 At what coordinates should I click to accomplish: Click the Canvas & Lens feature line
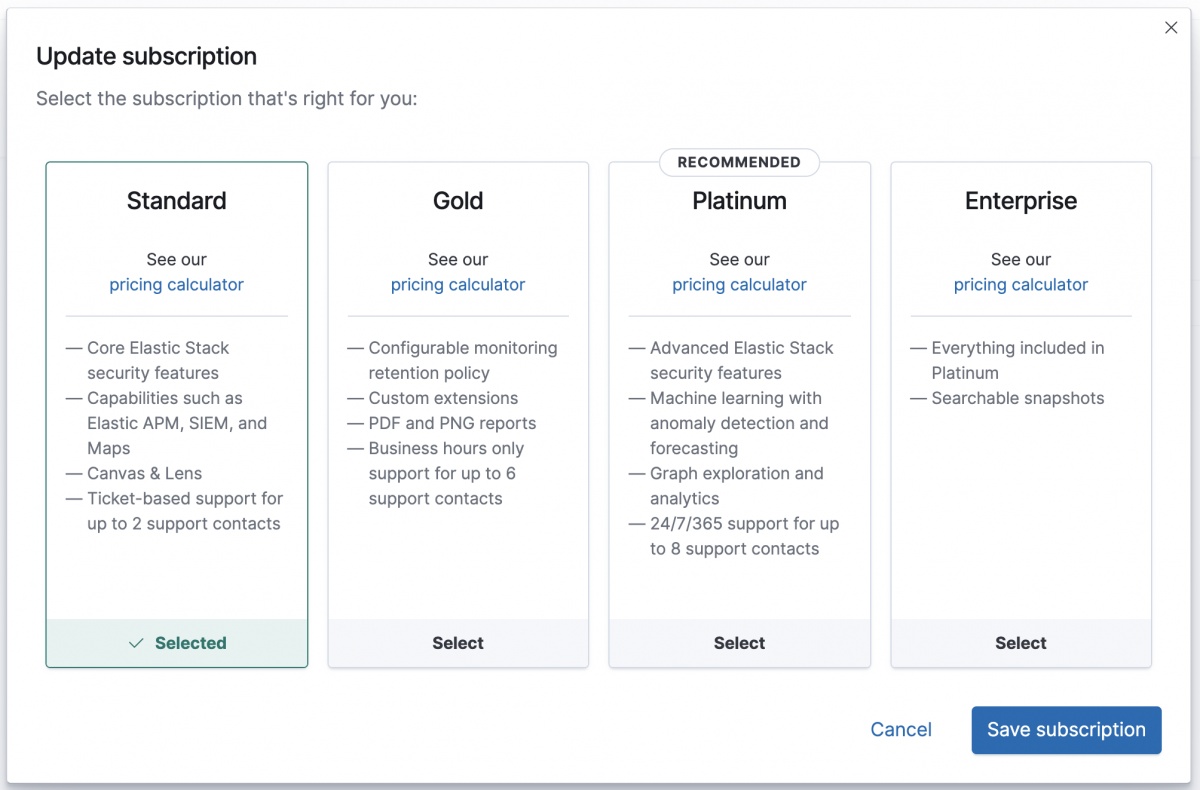144,473
